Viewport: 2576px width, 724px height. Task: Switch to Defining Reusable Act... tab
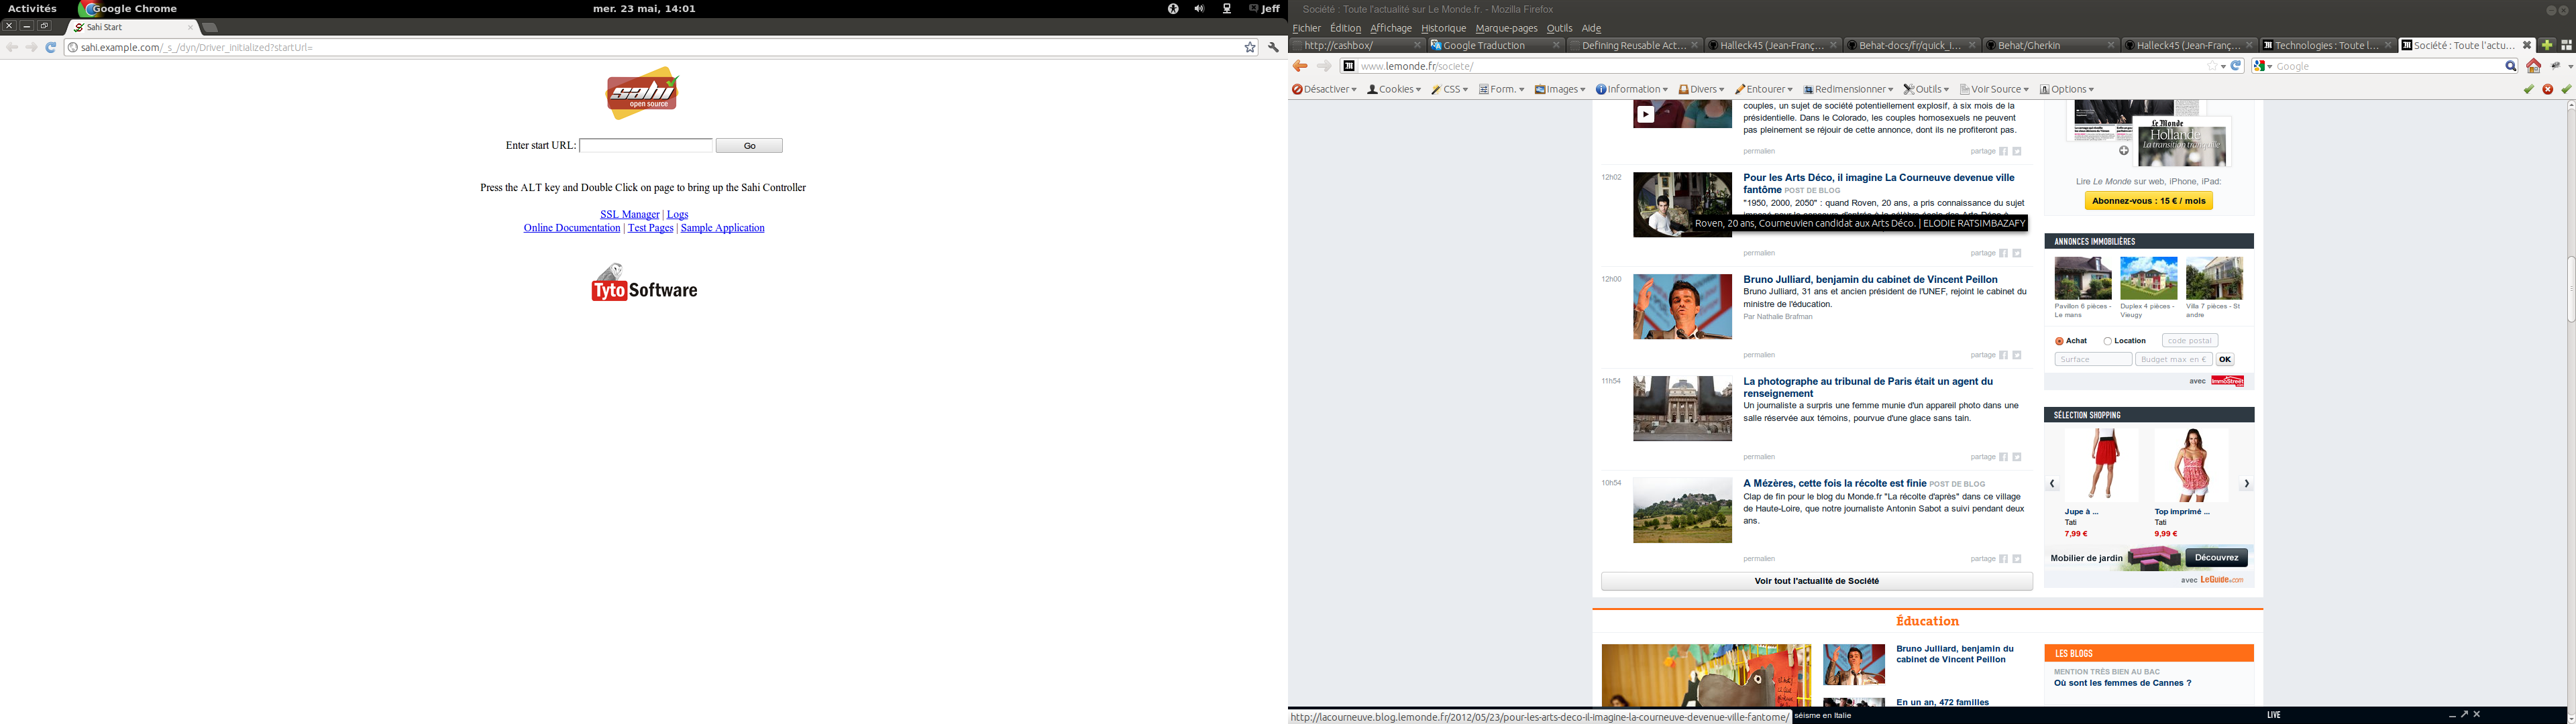point(1634,45)
